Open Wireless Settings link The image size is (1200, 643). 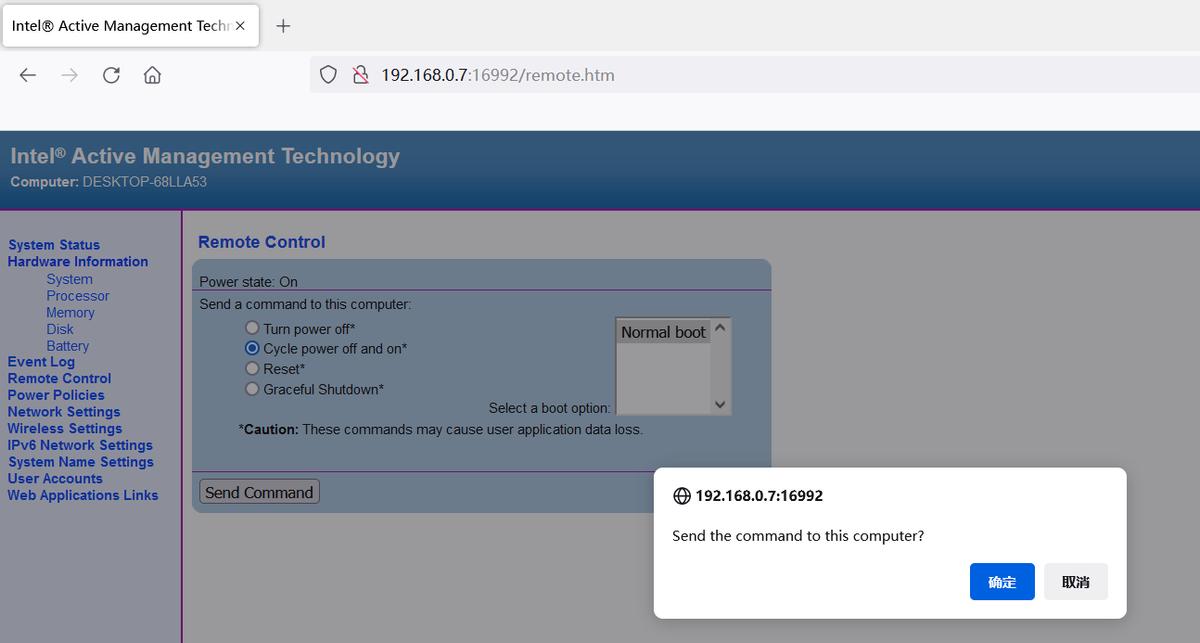(65, 429)
